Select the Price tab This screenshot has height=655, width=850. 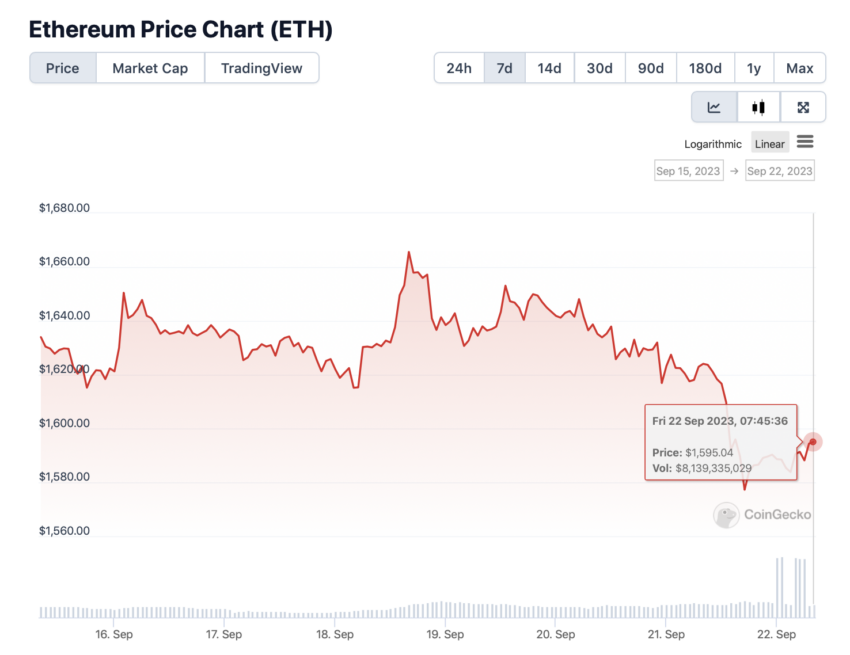click(x=62, y=68)
